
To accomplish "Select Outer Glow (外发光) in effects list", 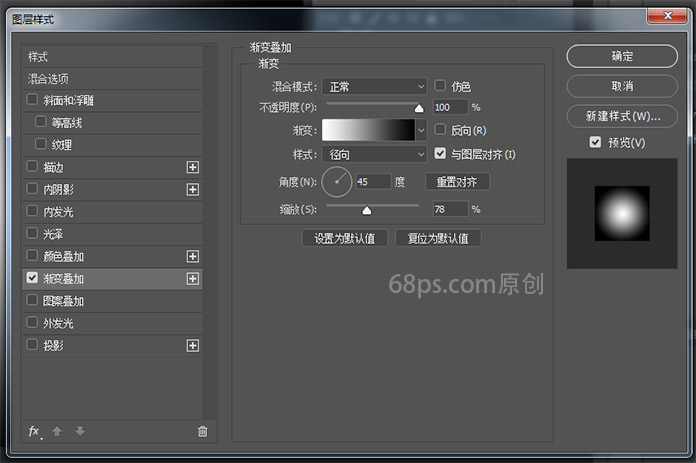I will (x=58, y=323).
